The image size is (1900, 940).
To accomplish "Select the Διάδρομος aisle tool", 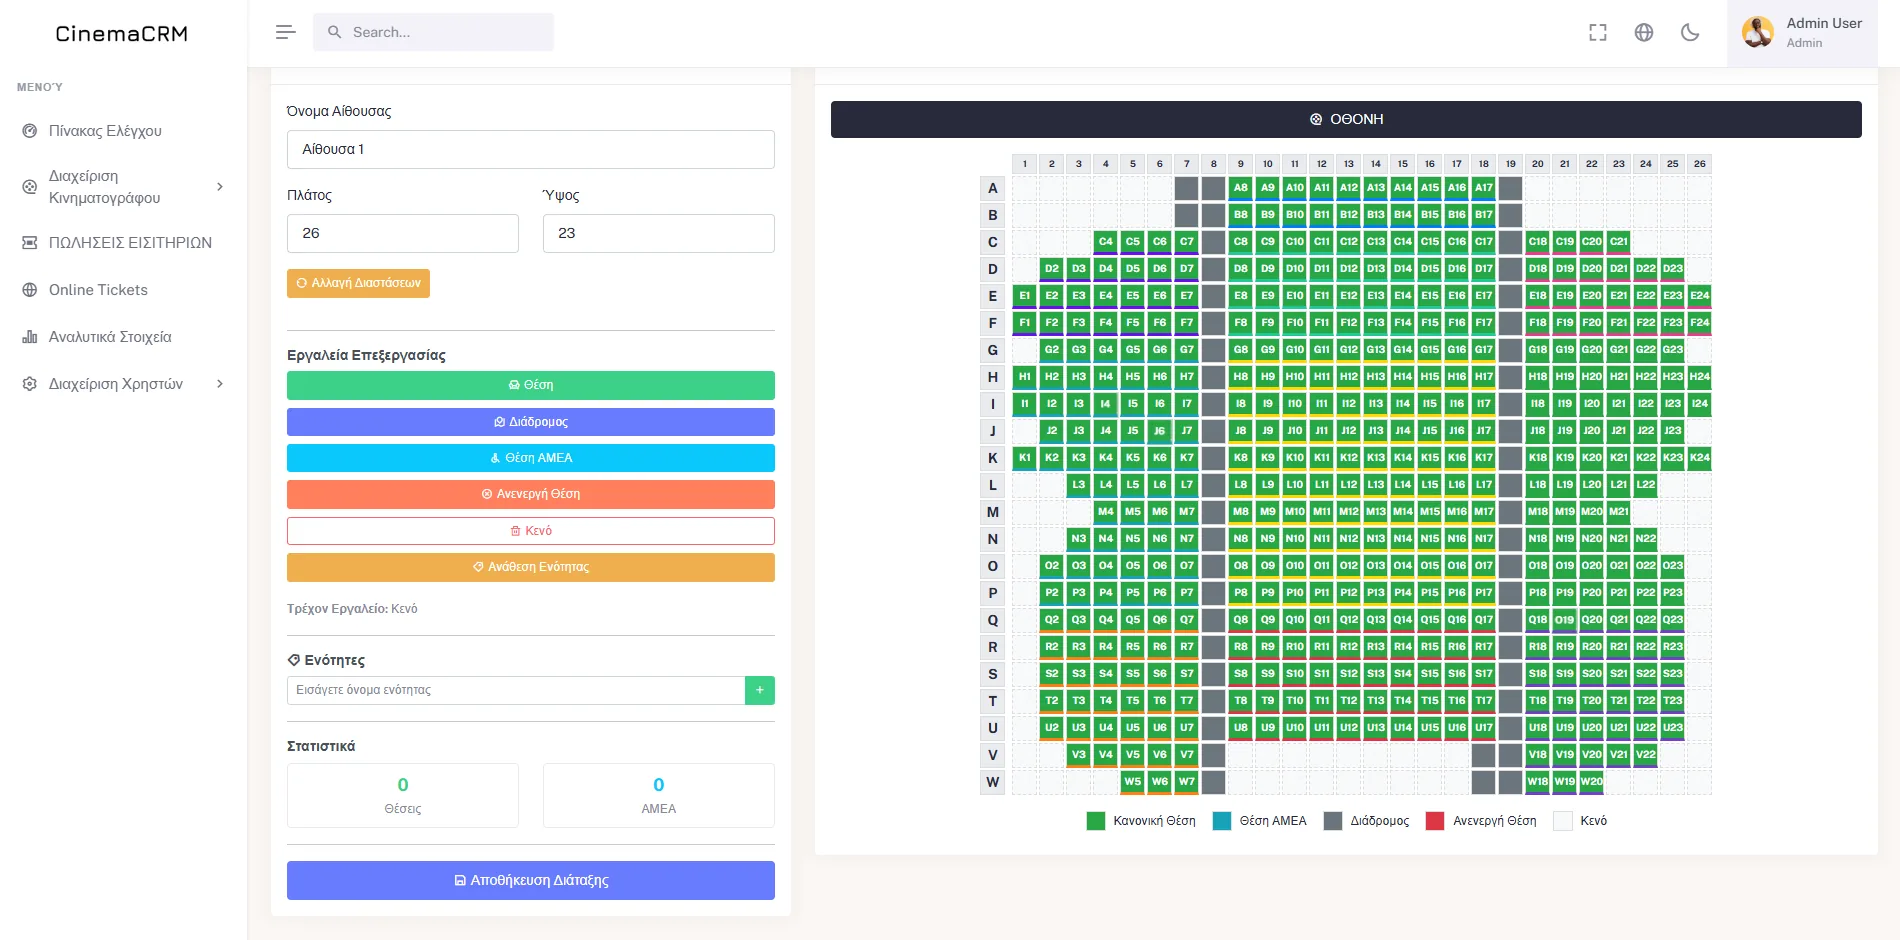I will click(531, 422).
